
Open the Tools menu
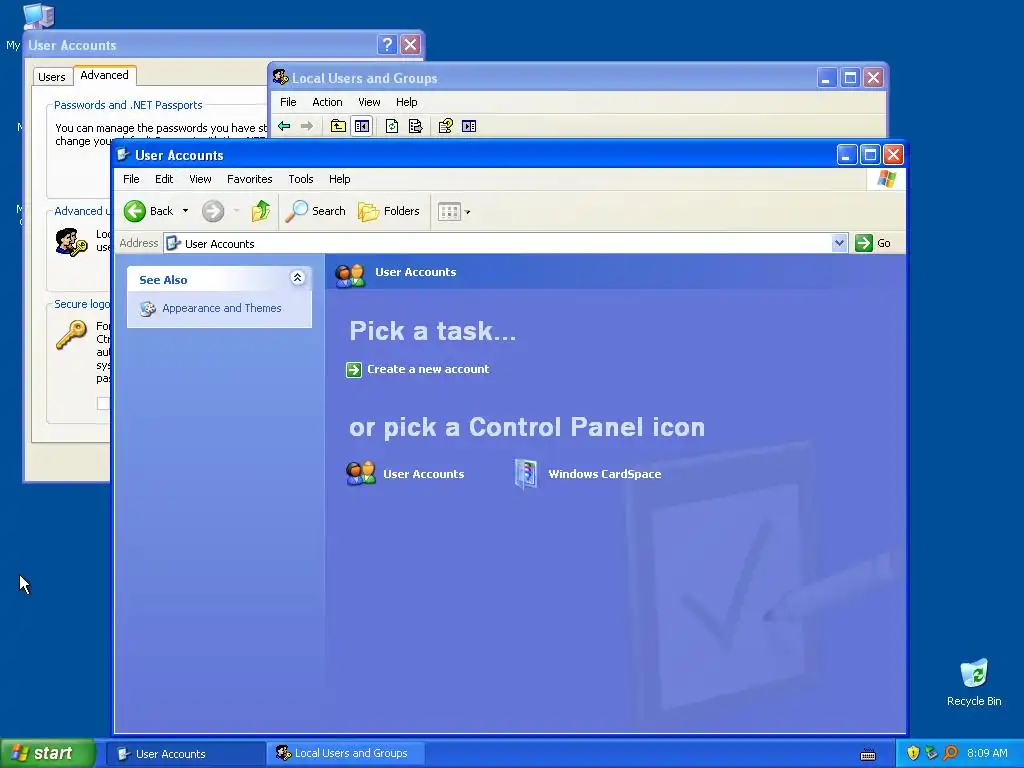(301, 179)
